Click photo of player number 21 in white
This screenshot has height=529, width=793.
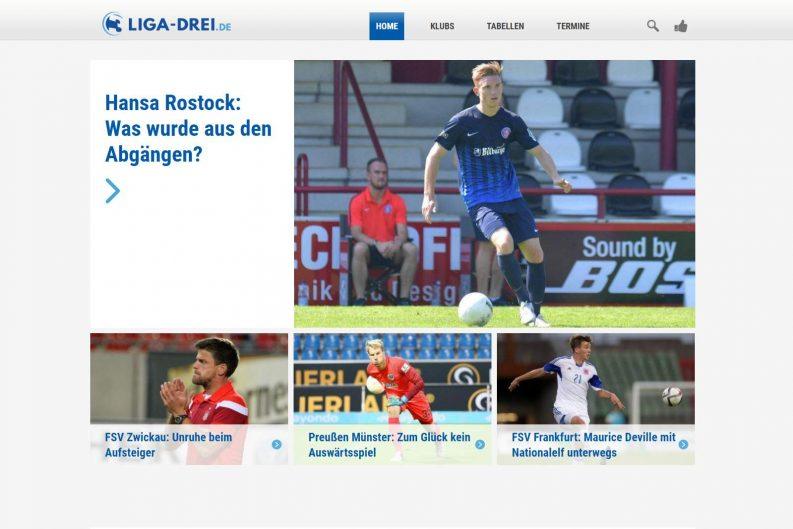click(x=596, y=378)
